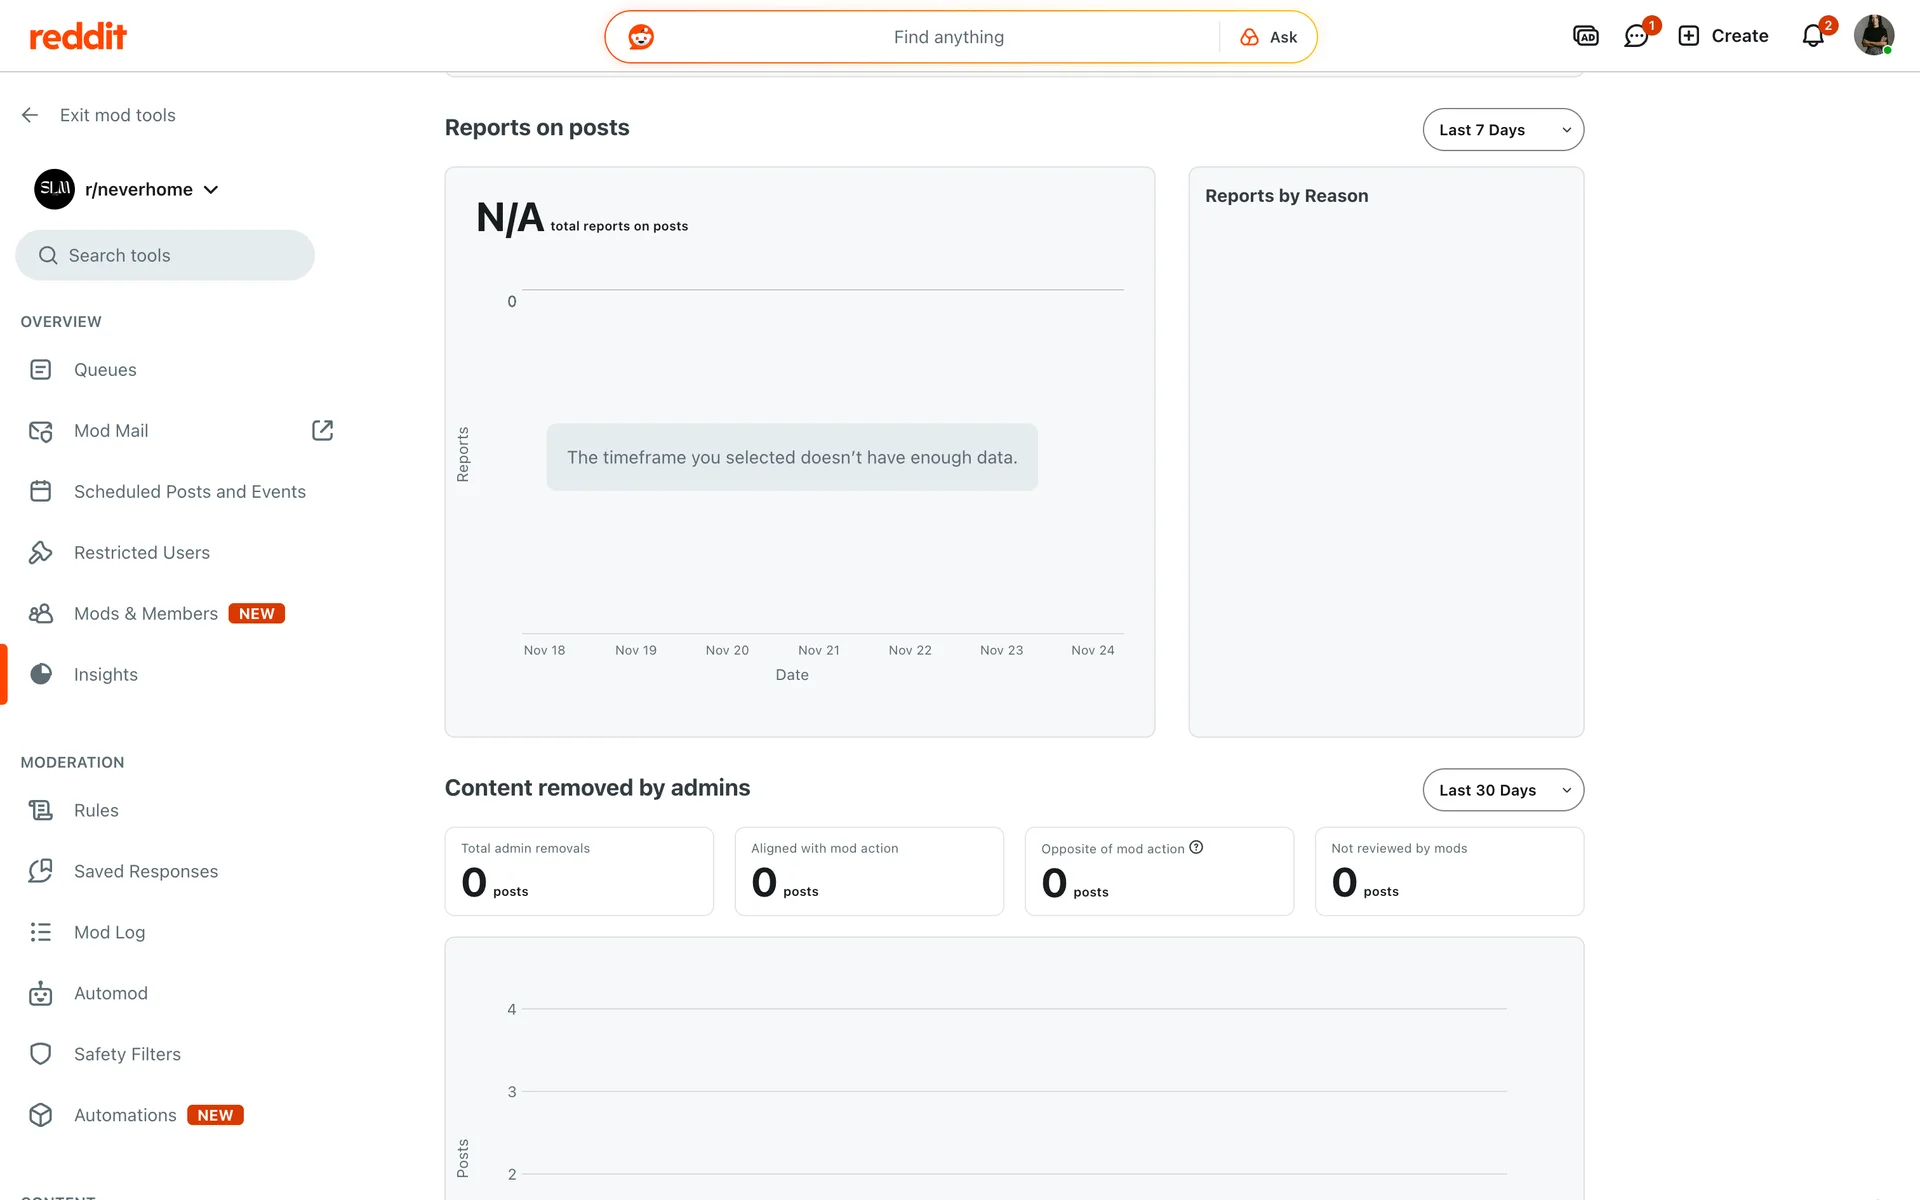Expand the r/neverhome community switcher

210,190
